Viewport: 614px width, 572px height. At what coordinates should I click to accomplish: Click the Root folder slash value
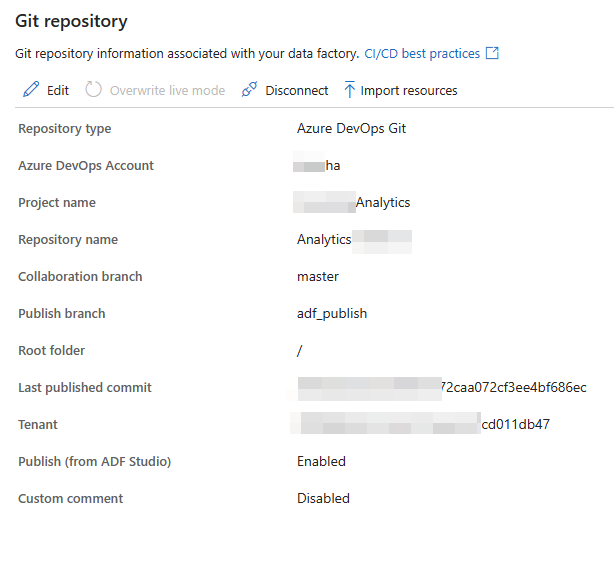click(300, 351)
